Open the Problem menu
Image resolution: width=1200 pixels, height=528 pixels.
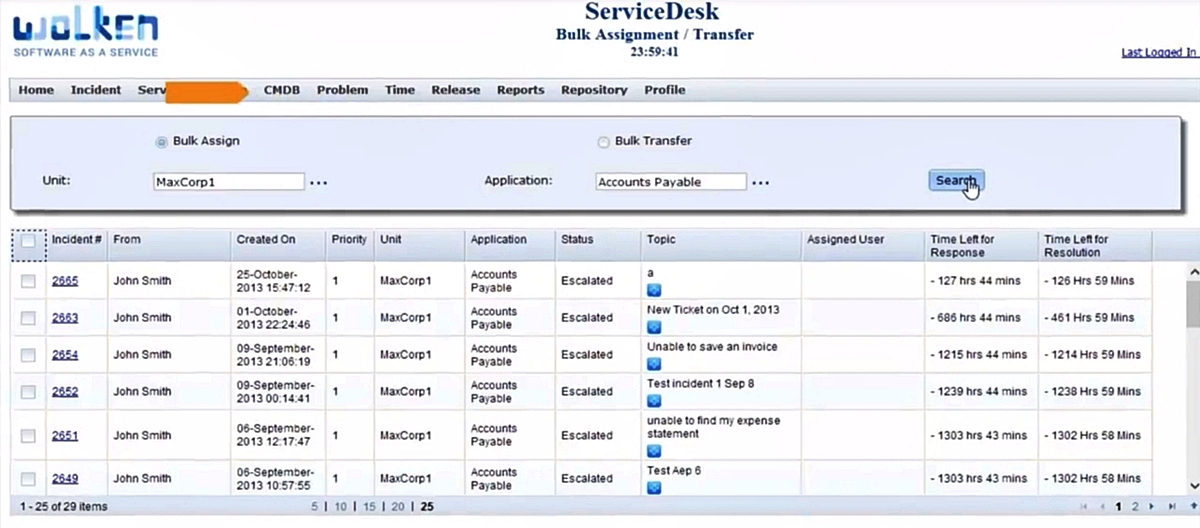click(x=342, y=90)
